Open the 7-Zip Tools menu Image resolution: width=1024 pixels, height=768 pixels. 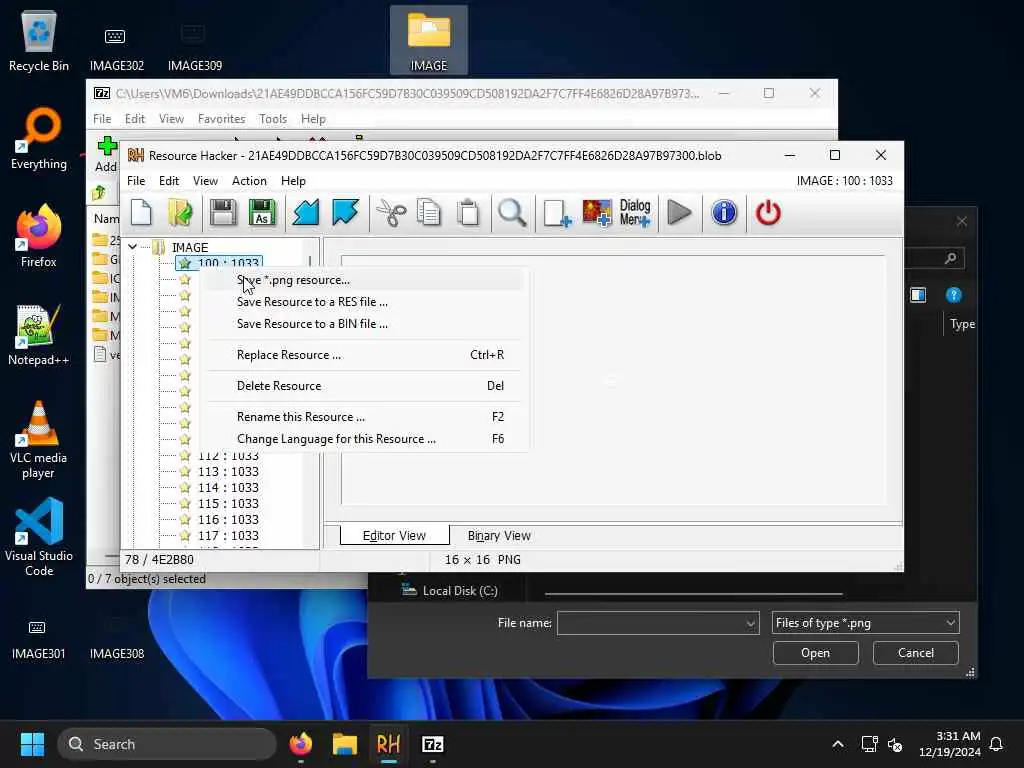click(x=272, y=119)
